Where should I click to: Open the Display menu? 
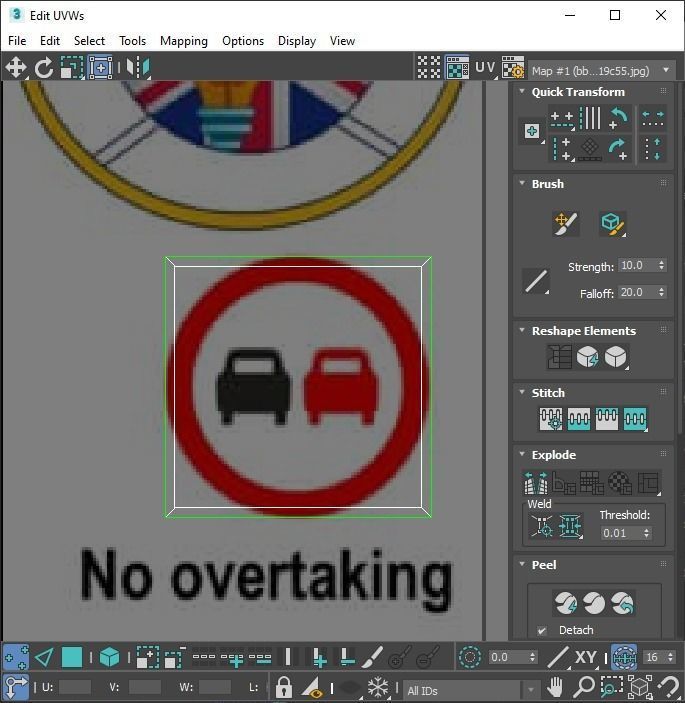coord(297,41)
